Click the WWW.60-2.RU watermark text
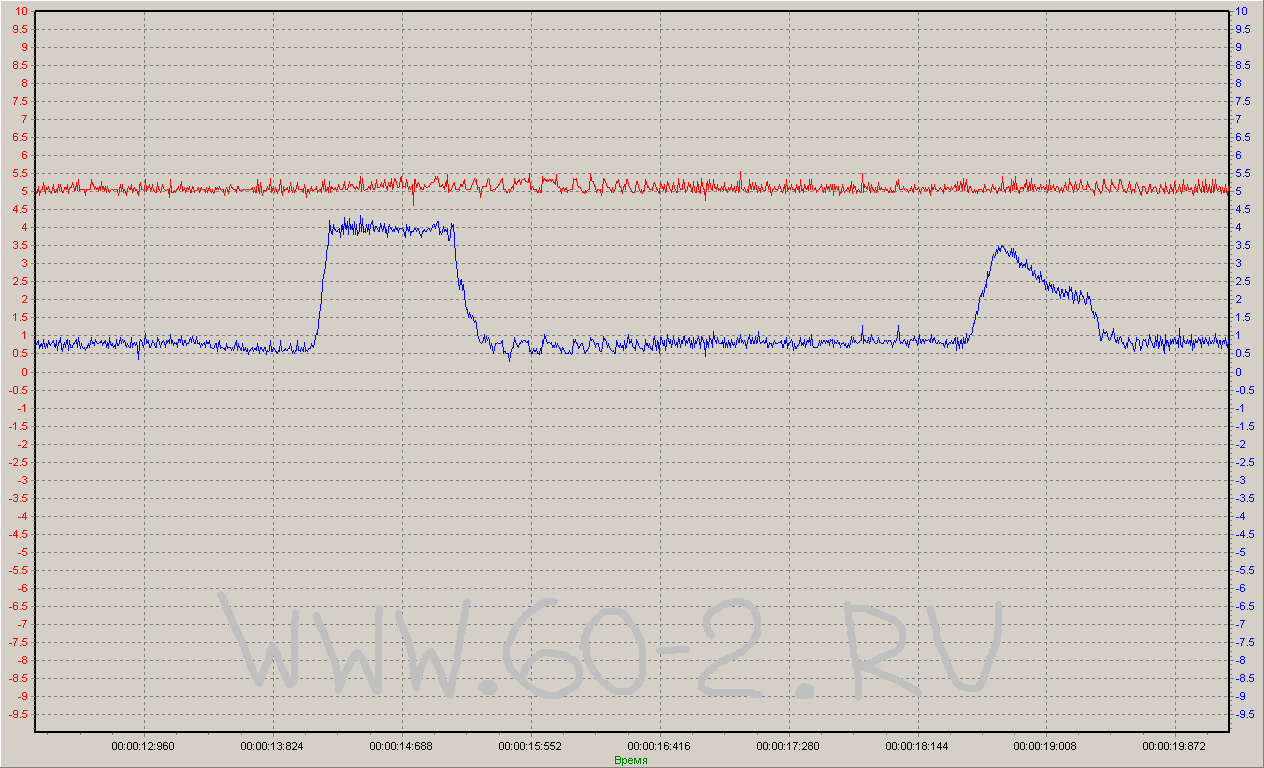Screen dimensions: 1264x768 point(610,648)
